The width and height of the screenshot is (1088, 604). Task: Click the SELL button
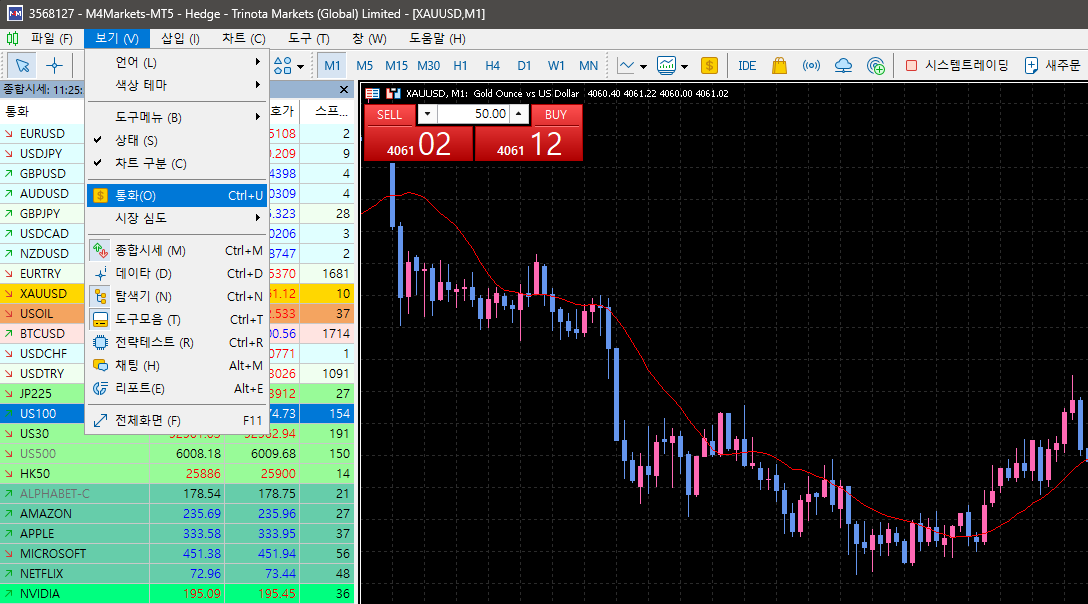[x=389, y=115]
